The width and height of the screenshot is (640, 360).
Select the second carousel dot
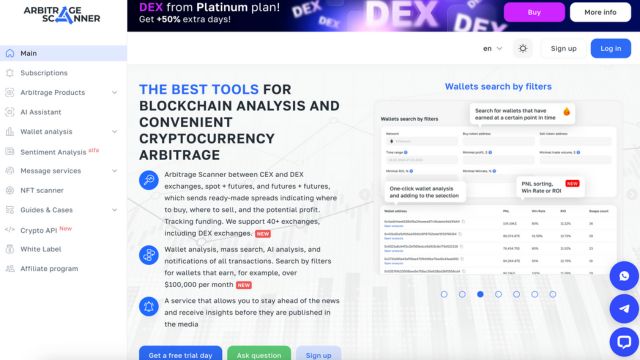tap(462, 294)
